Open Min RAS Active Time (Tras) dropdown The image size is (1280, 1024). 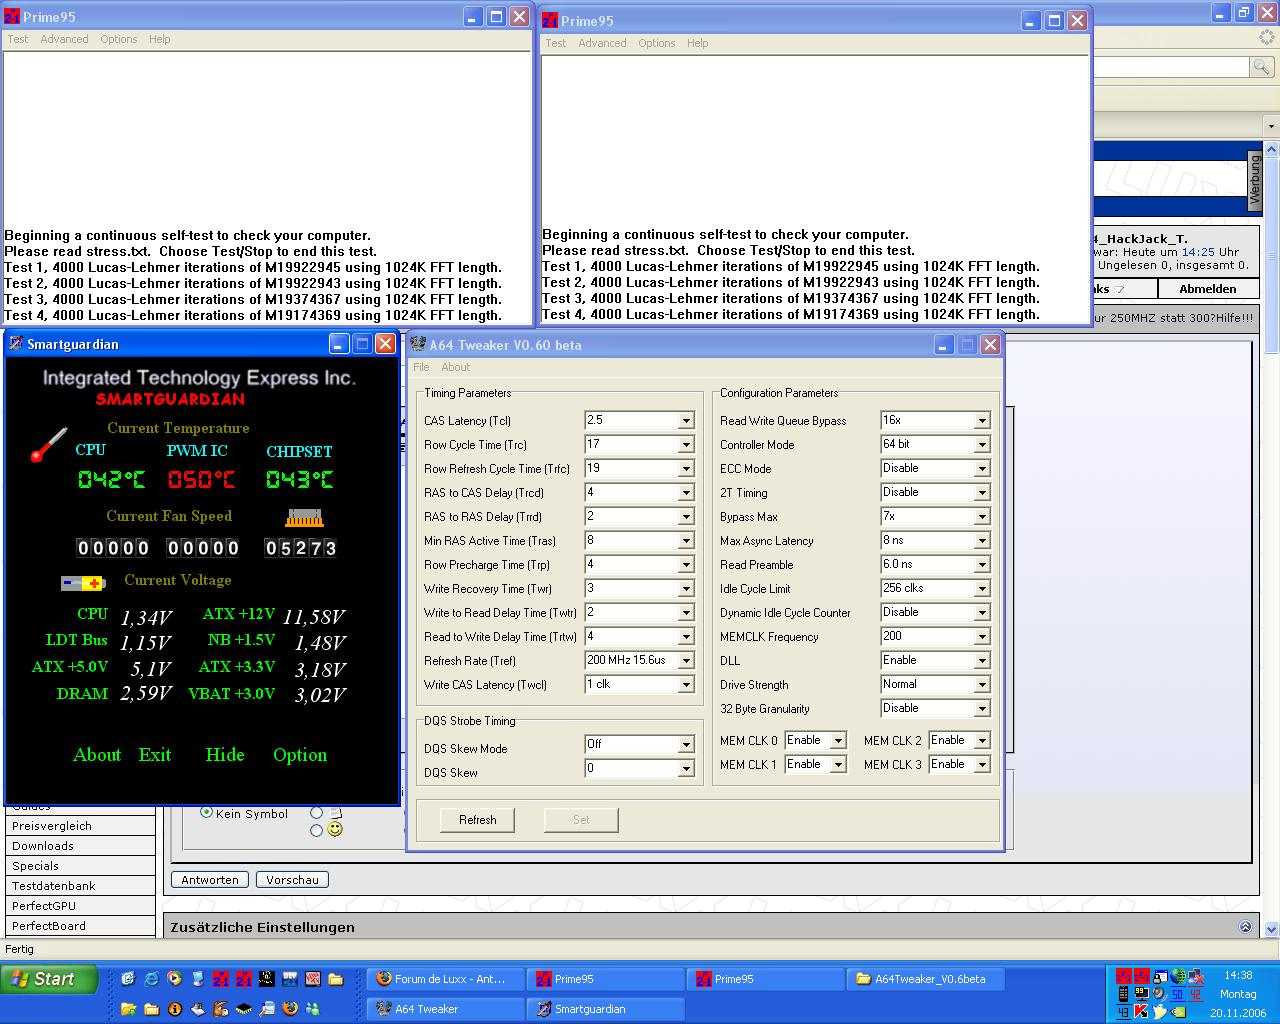686,541
